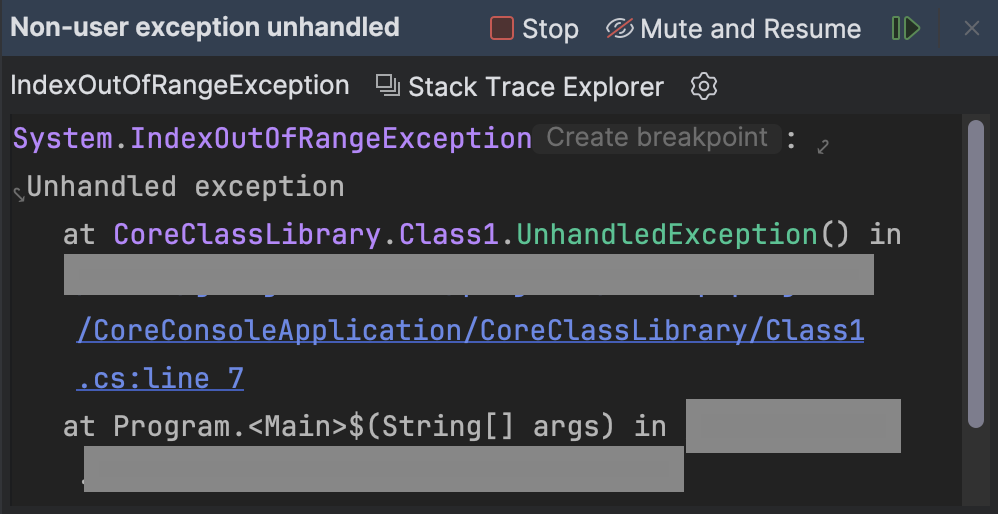The width and height of the screenshot is (998, 514).
Task: Switch to Stack Trace Explorer tab
Action: click(x=535, y=87)
